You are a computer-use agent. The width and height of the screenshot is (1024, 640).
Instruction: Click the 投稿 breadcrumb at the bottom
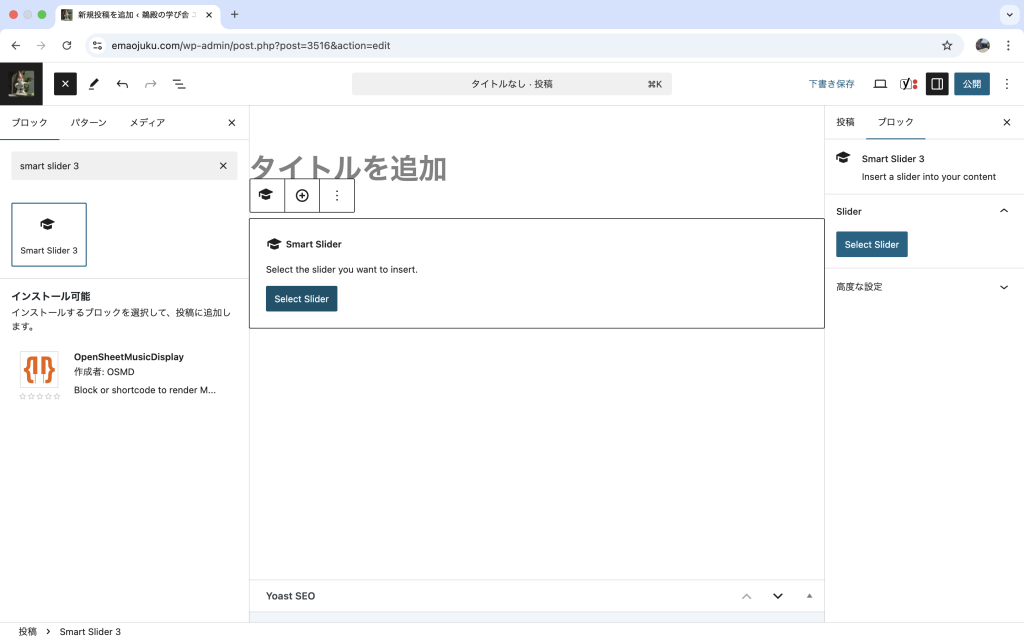pyautogui.click(x=27, y=632)
